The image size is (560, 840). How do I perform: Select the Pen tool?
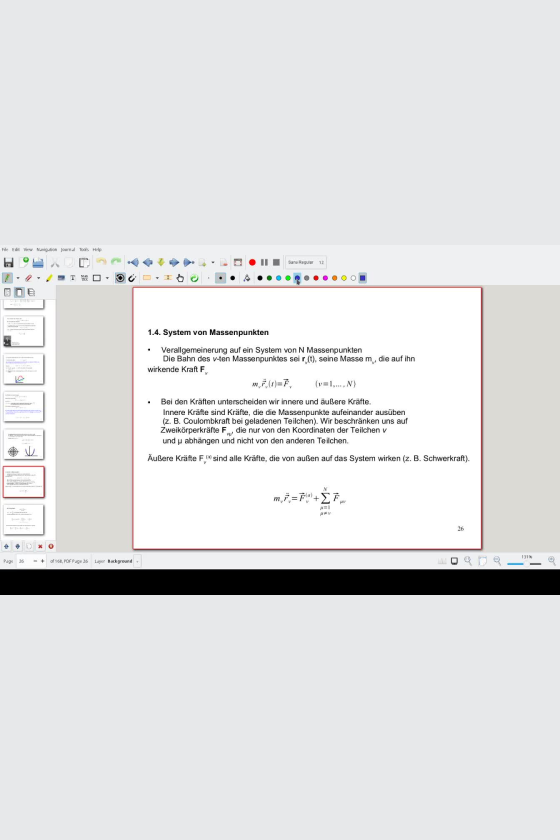[x=8, y=278]
